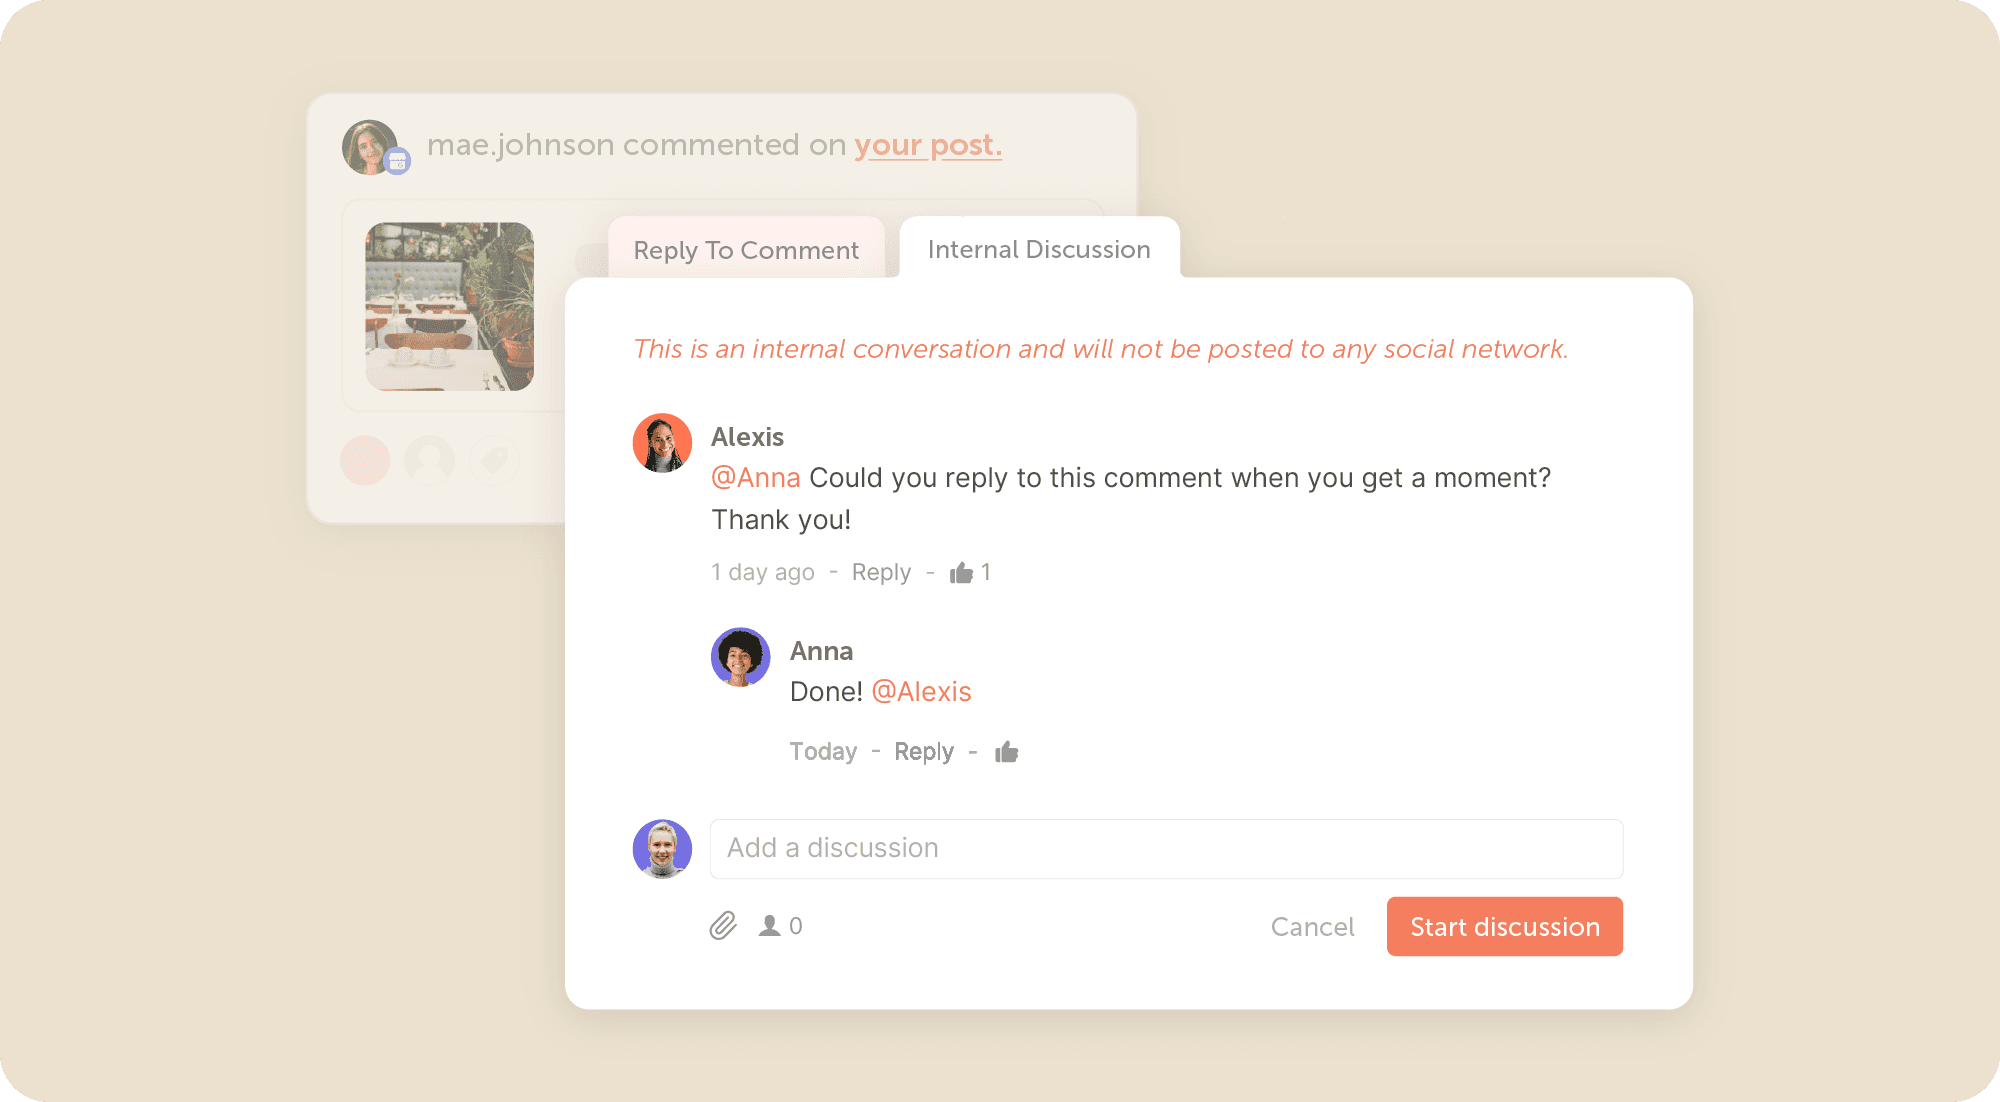Click current user avatar beside discussion box

click(662, 849)
